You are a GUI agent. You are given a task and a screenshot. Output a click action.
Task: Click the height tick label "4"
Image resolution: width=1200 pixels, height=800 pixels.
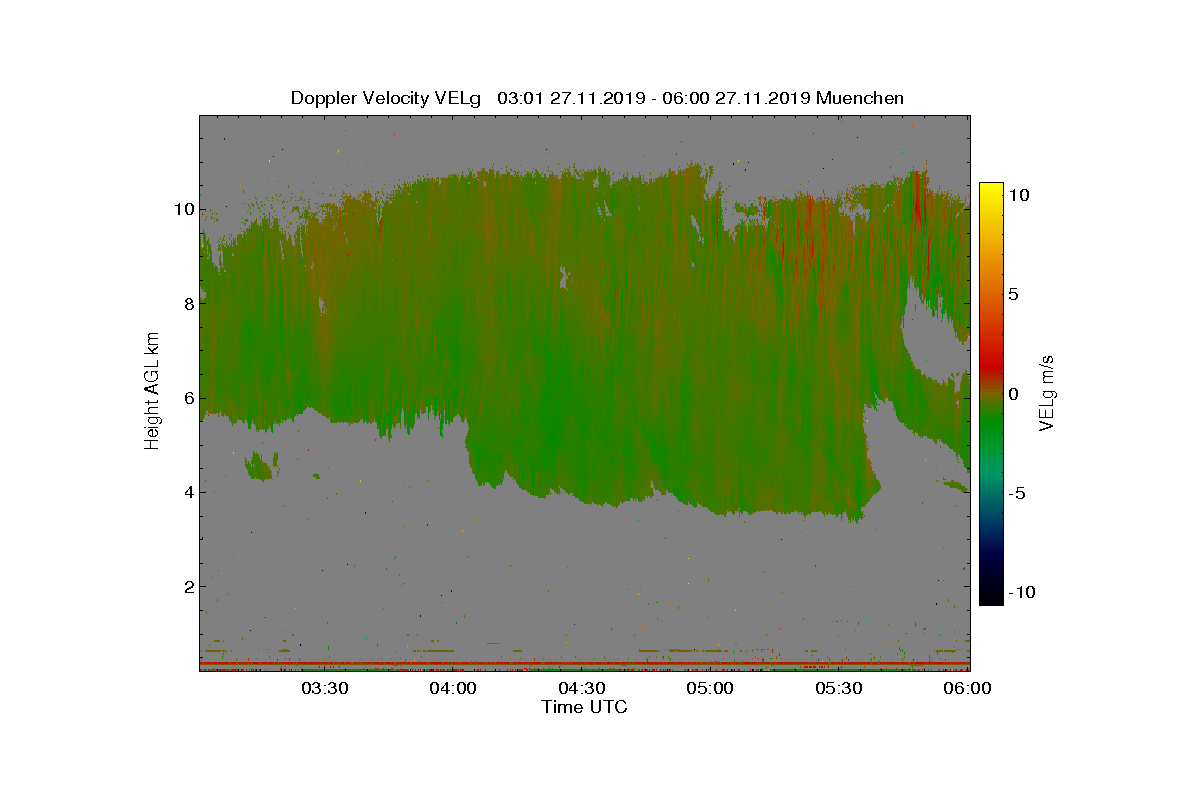(x=187, y=492)
